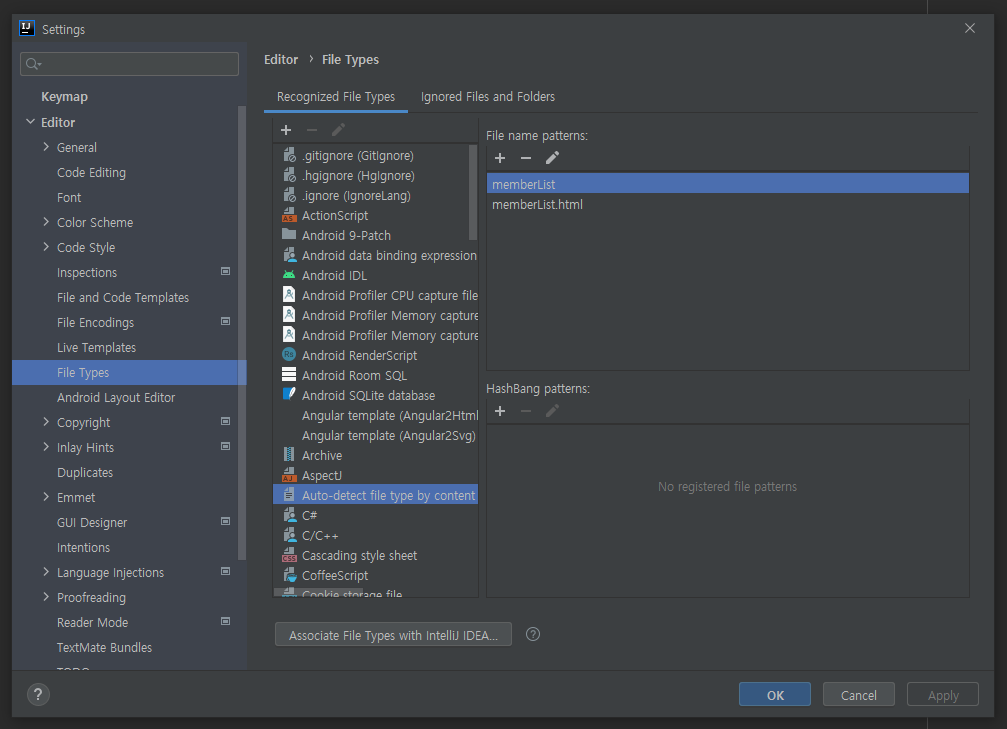Switch to Recognized File Types tab
The height and width of the screenshot is (729, 1007).
336,97
